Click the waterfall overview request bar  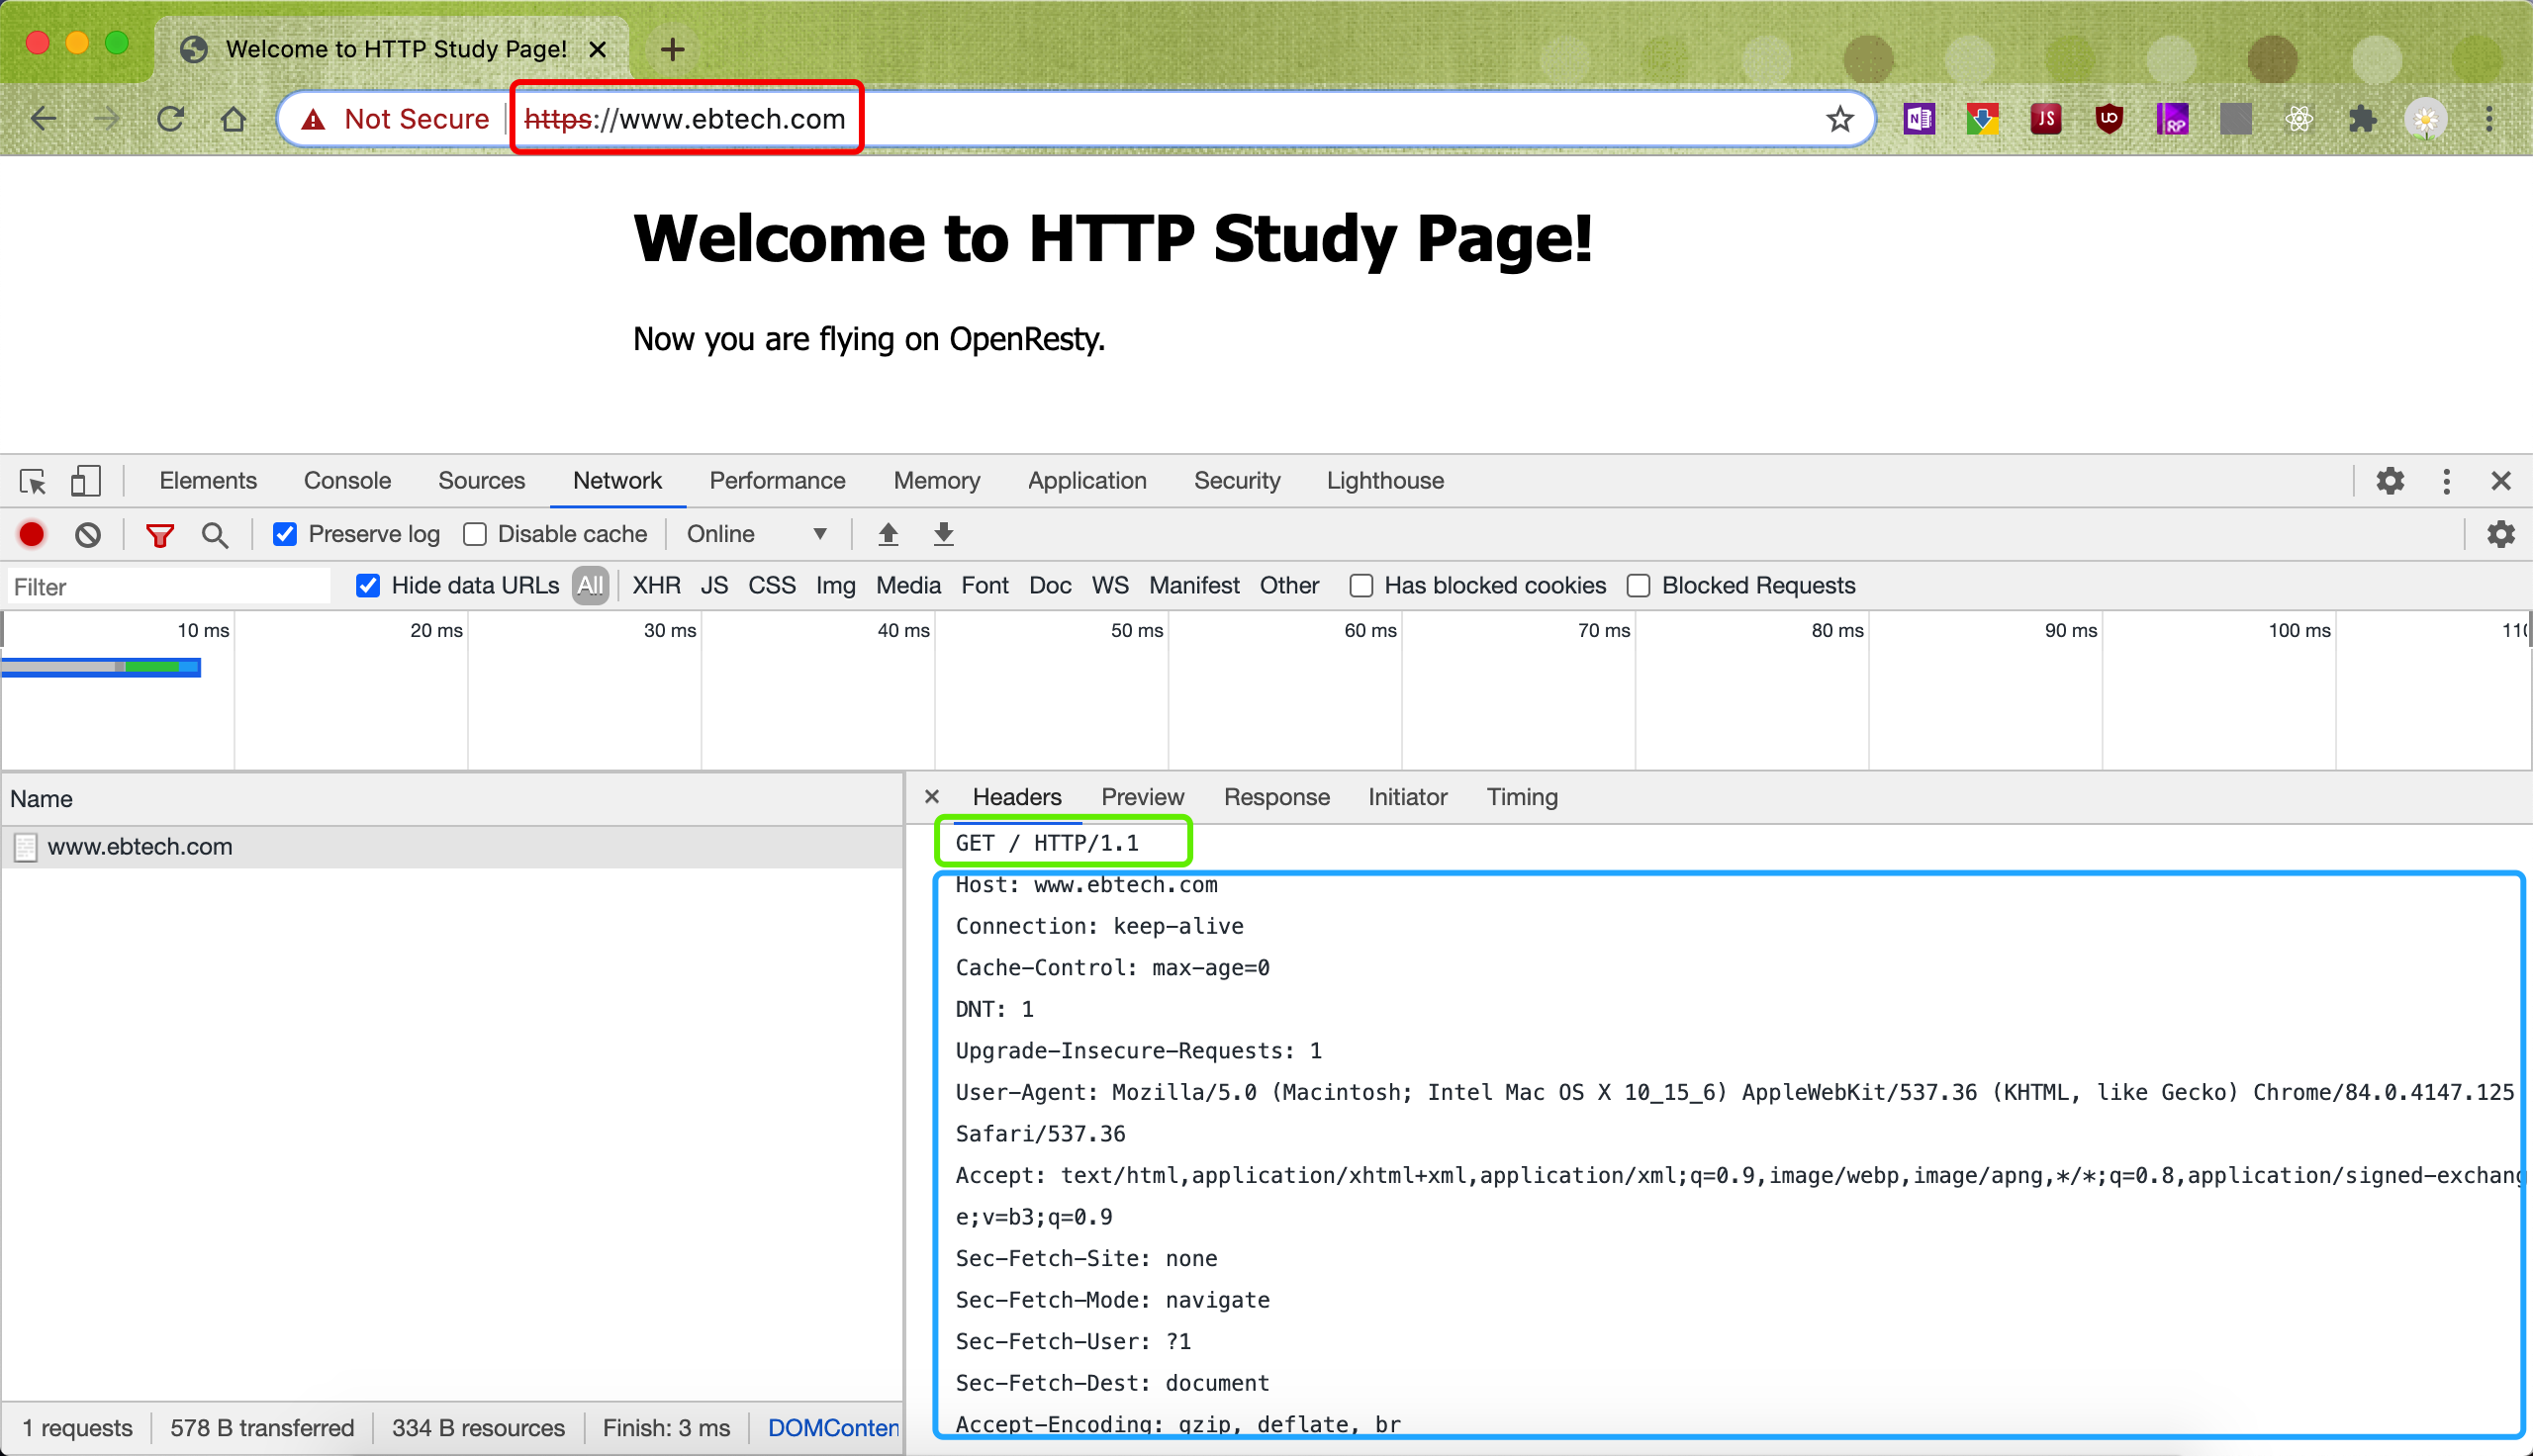point(101,667)
